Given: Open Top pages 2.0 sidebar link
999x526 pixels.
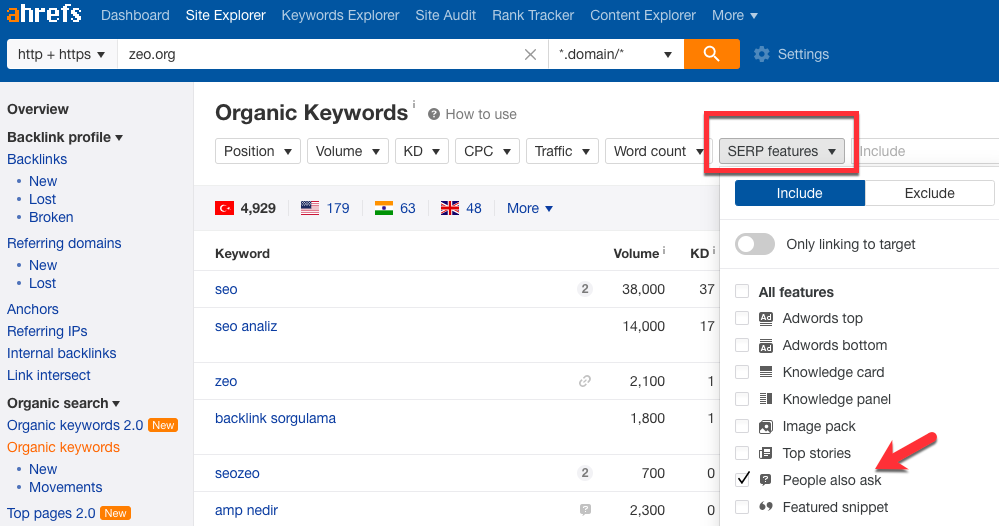Looking at the screenshot, I should [x=51, y=513].
